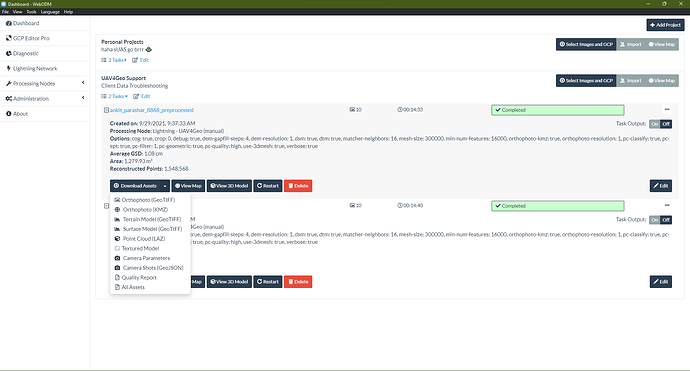The height and width of the screenshot is (371, 690).
Task: Turn second task's Task Output On
Action: [x=655, y=220]
